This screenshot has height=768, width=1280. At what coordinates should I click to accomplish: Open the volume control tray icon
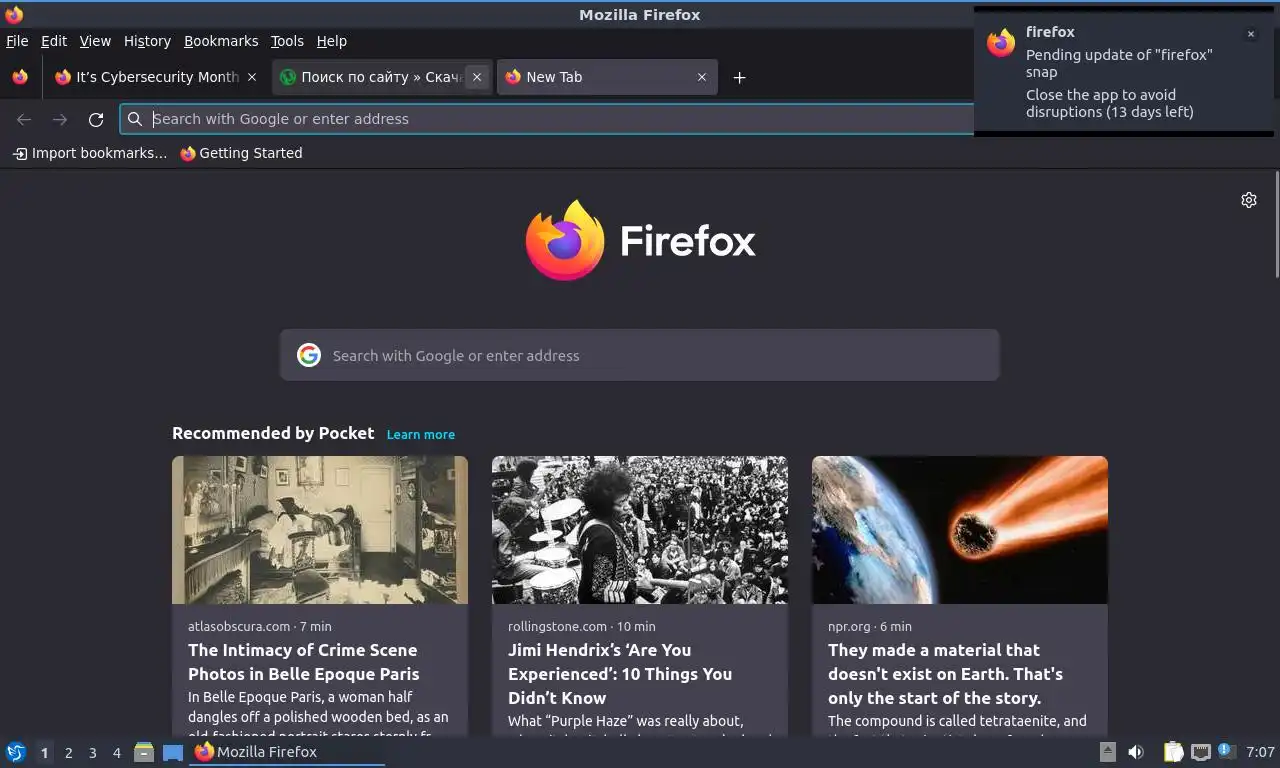tap(1136, 752)
